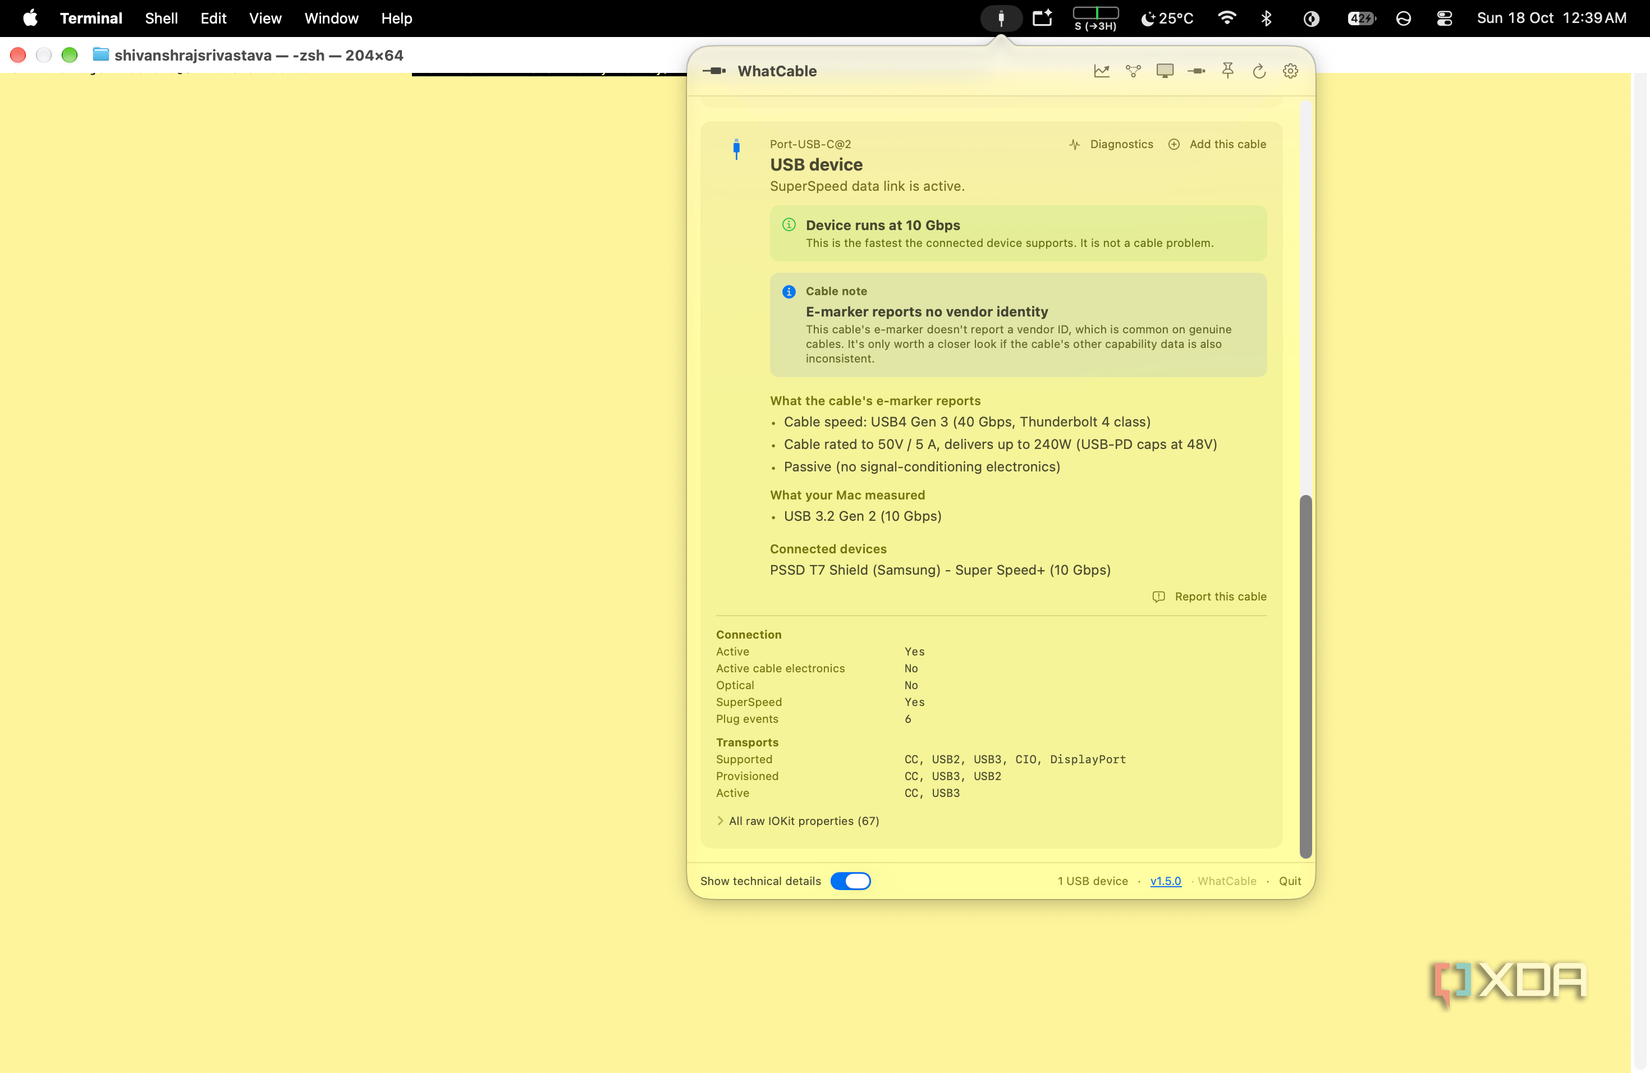Pin the WhatCable popover window
Screen dimensions: 1650x1073
(1228, 71)
